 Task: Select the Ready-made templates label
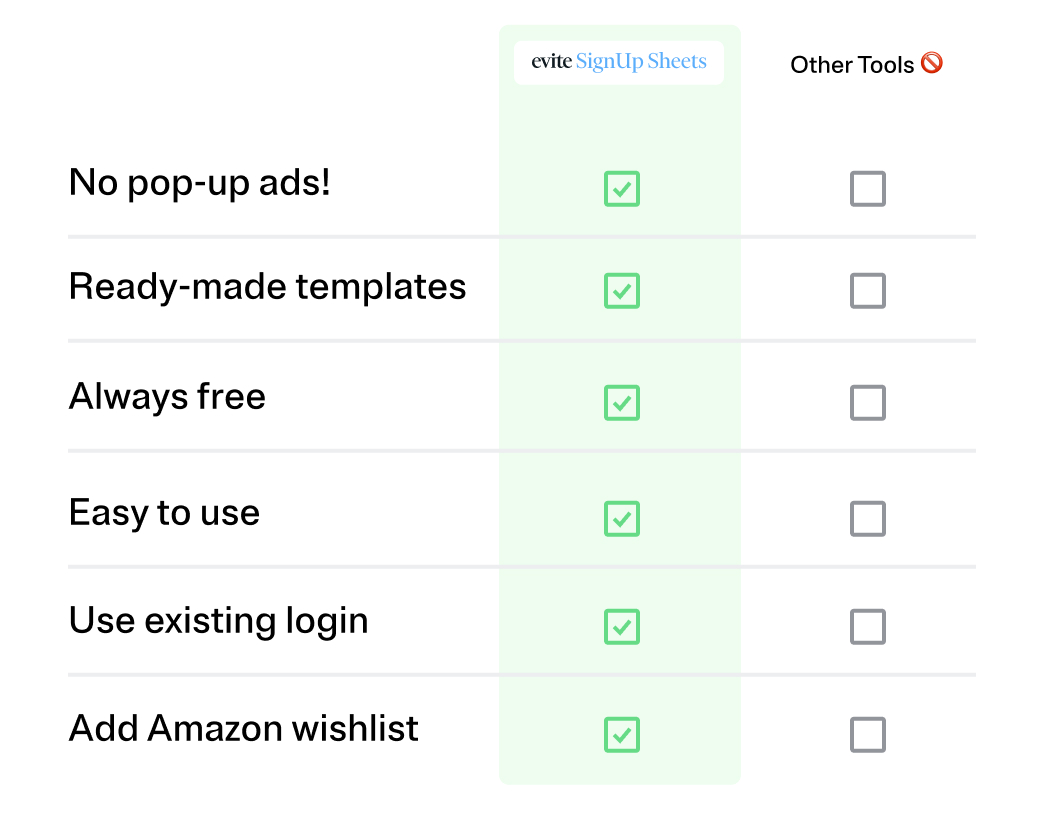point(267,287)
